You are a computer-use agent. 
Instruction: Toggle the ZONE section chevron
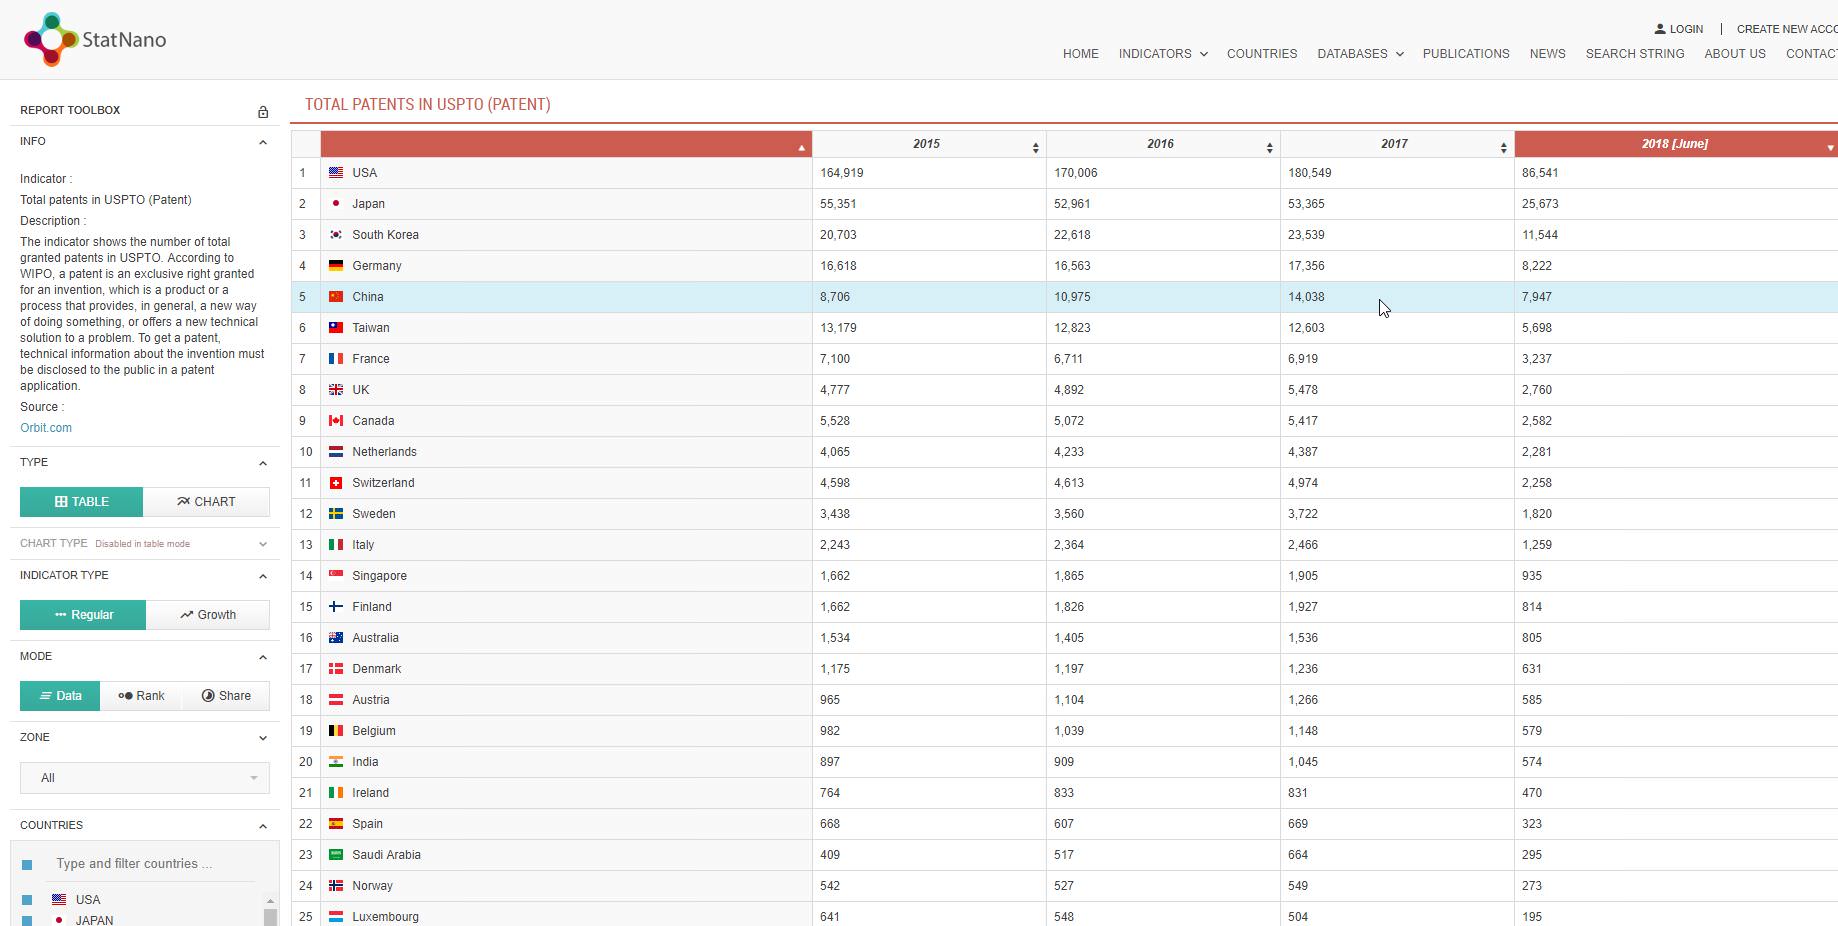point(263,738)
